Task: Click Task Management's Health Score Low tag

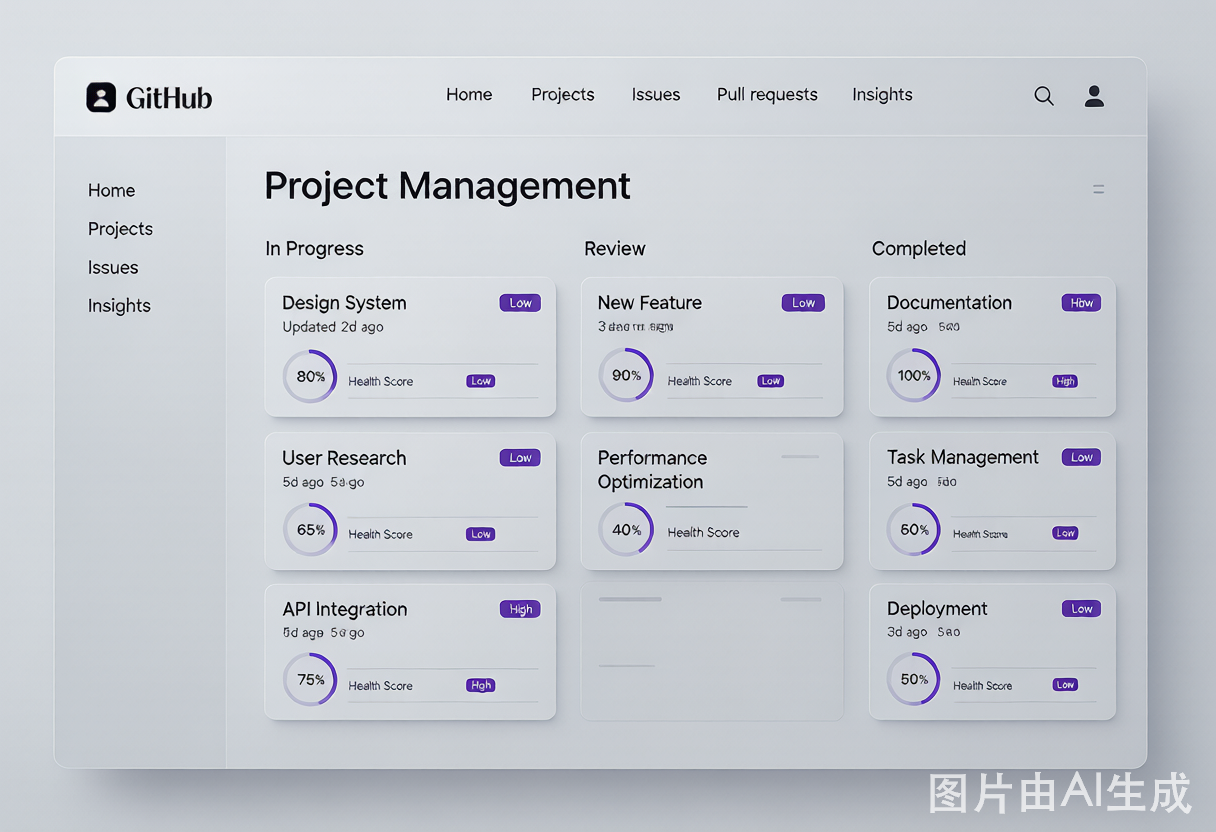Action: [x=1065, y=533]
